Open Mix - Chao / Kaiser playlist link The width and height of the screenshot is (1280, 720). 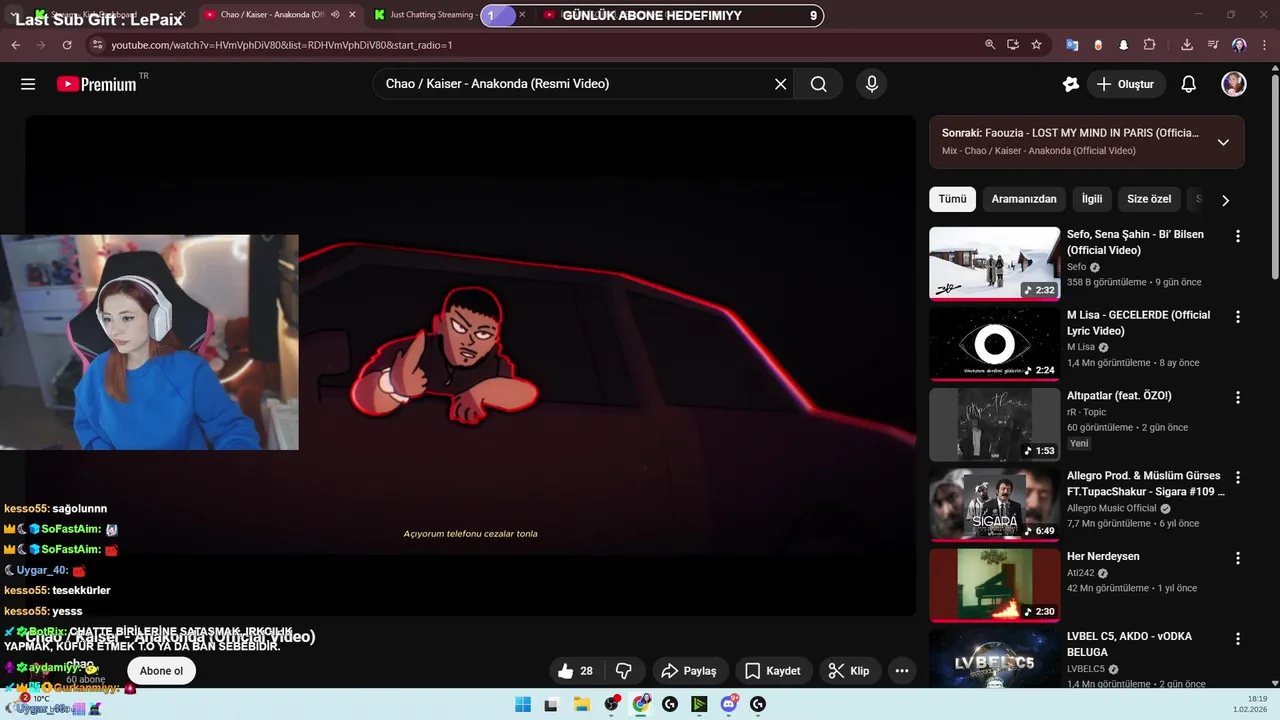pos(1039,151)
